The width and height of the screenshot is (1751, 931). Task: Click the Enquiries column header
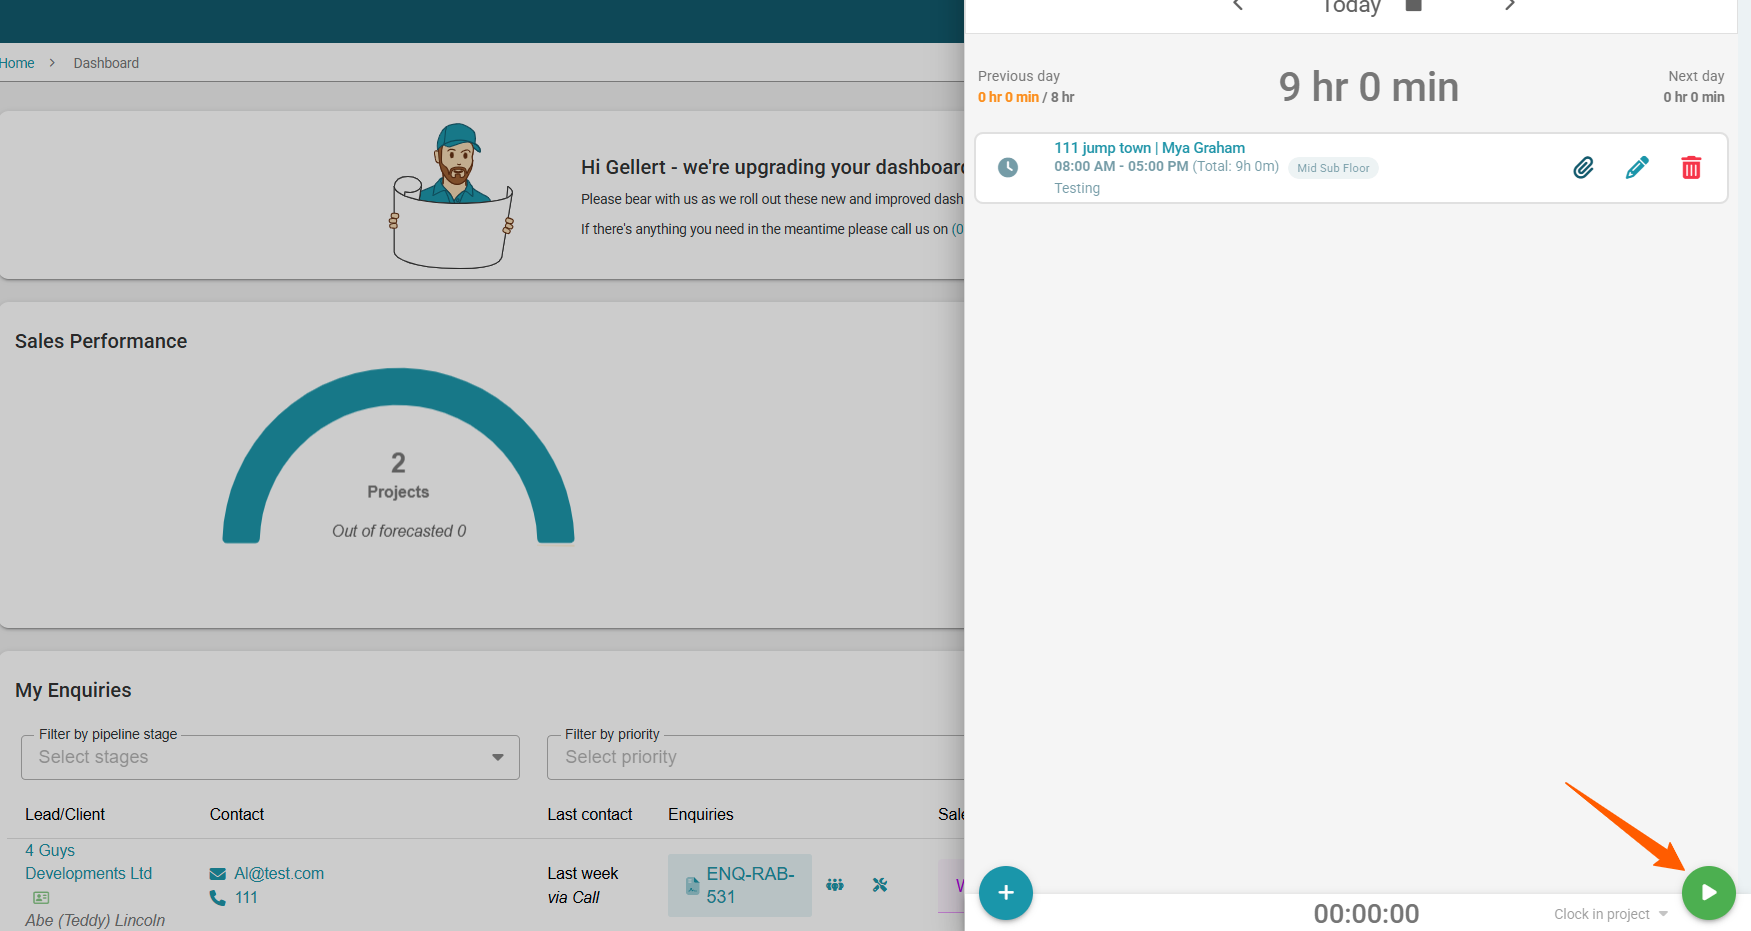[x=701, y=815]
